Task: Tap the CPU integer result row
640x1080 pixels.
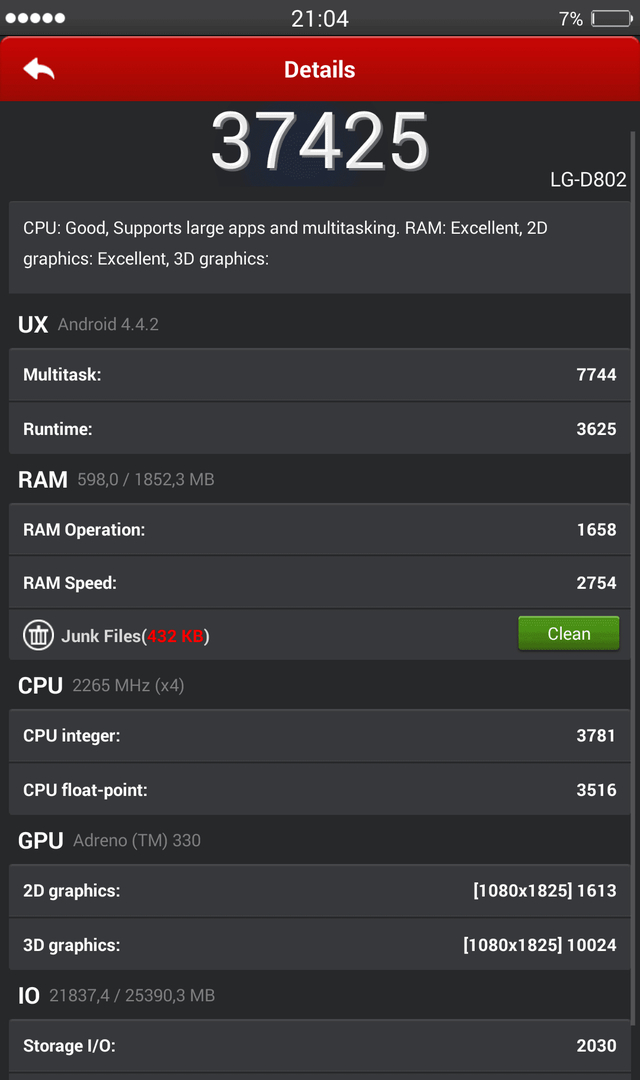Action: 320,736
